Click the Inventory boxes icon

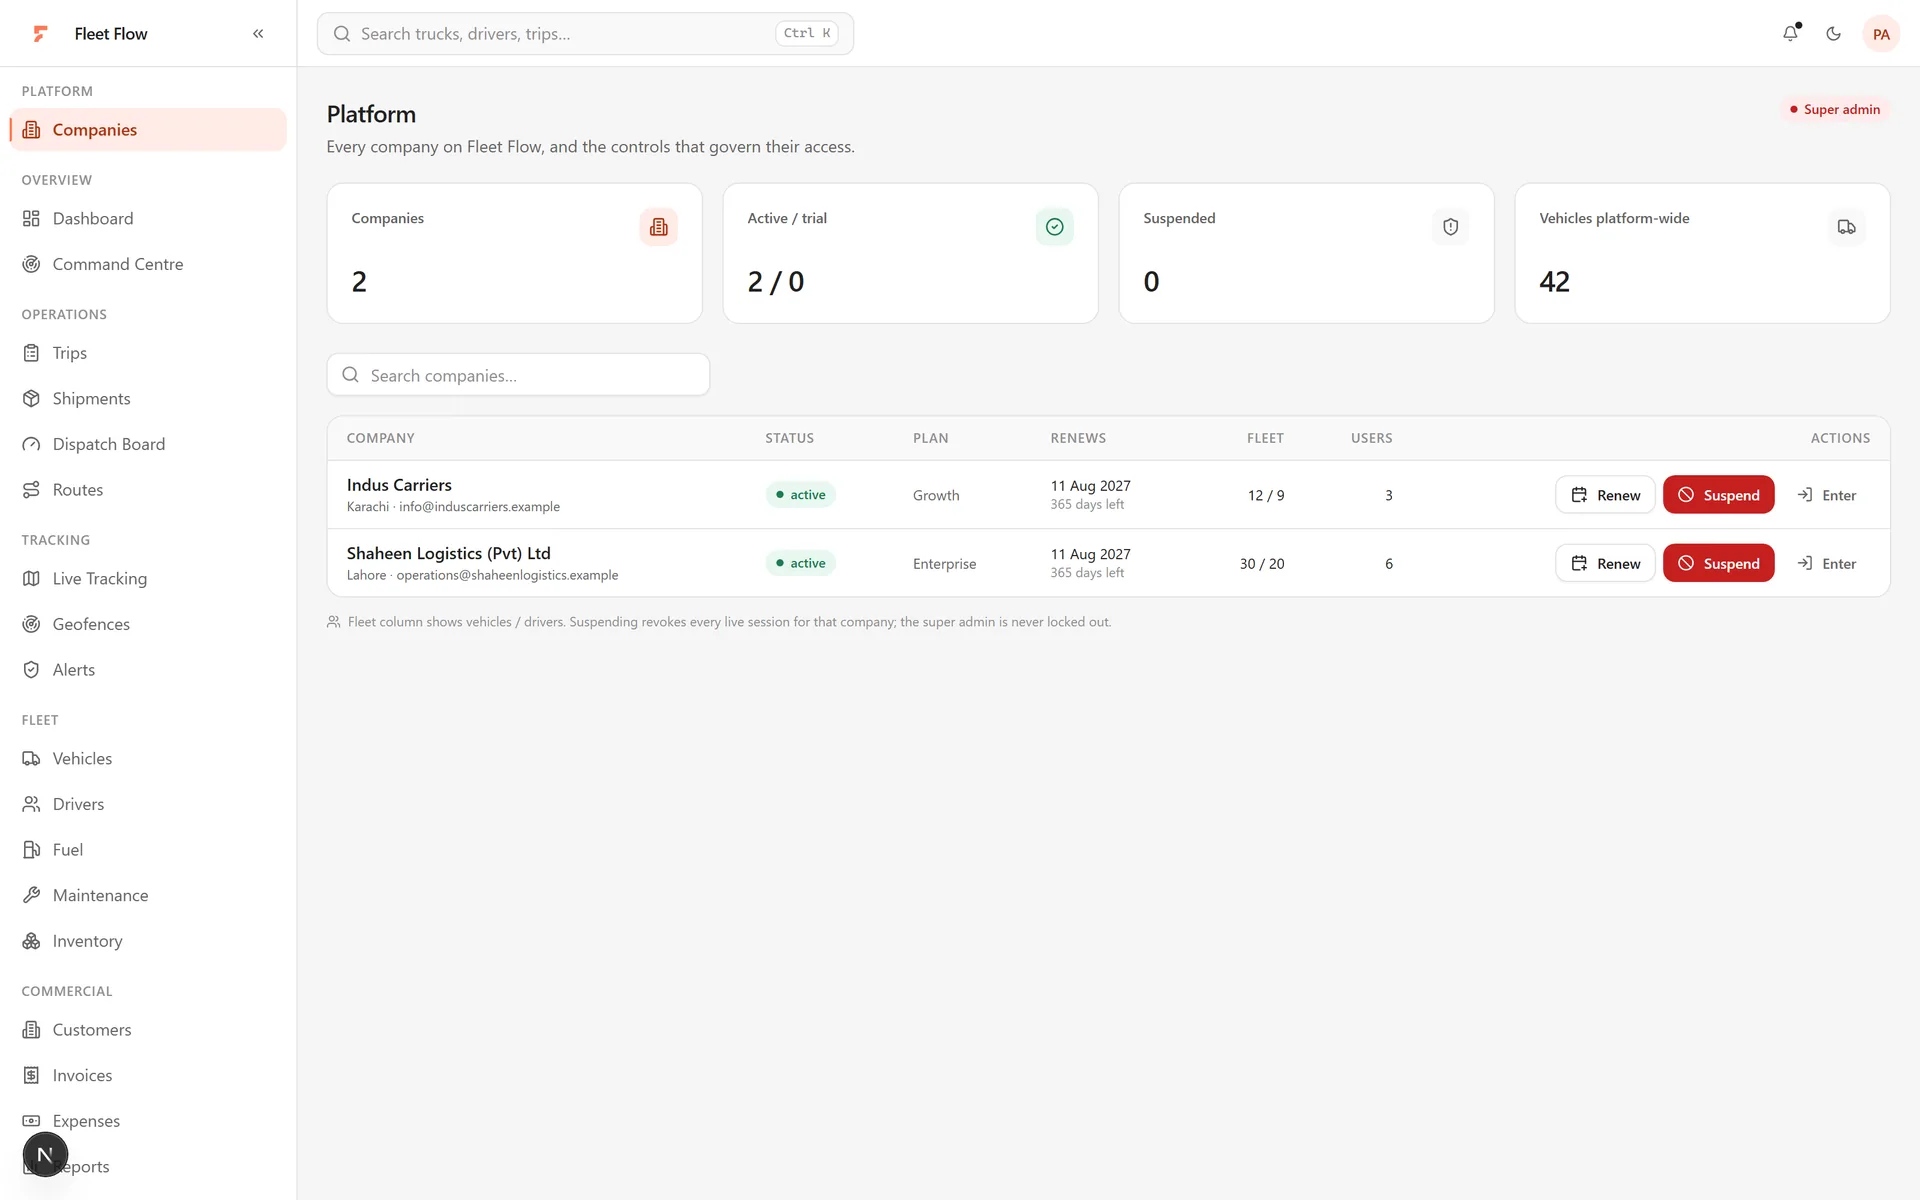pyautogui.click(x=32, y=941)
